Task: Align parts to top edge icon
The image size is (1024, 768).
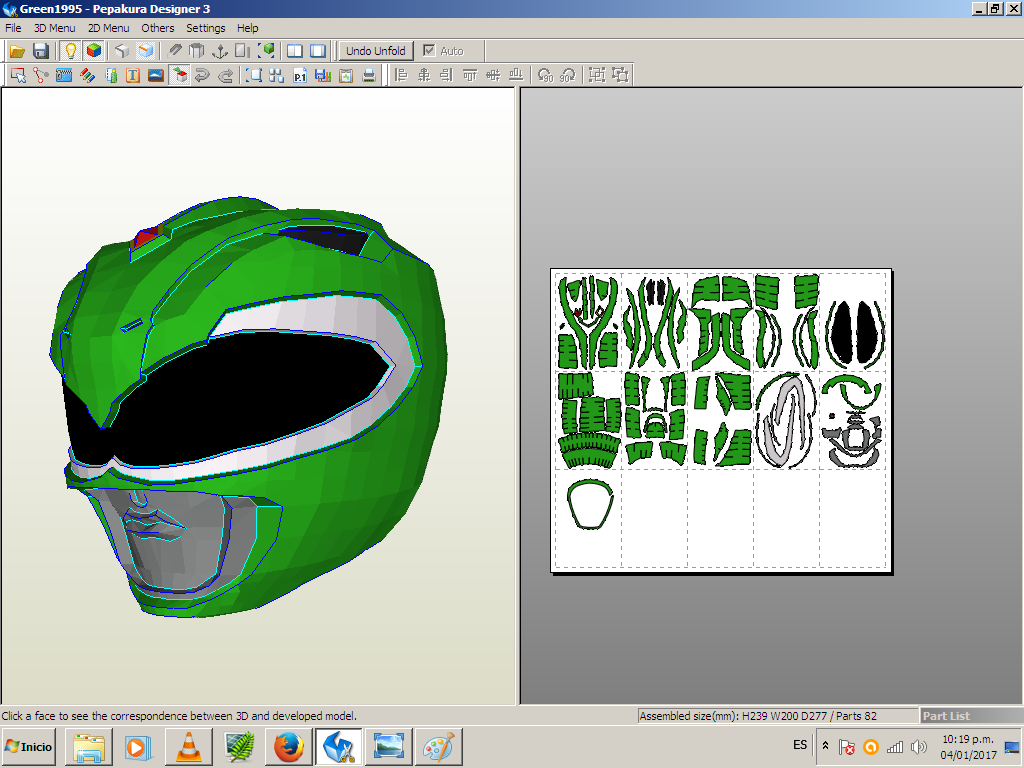Action: pyautogui.click(x=470, y=75)
